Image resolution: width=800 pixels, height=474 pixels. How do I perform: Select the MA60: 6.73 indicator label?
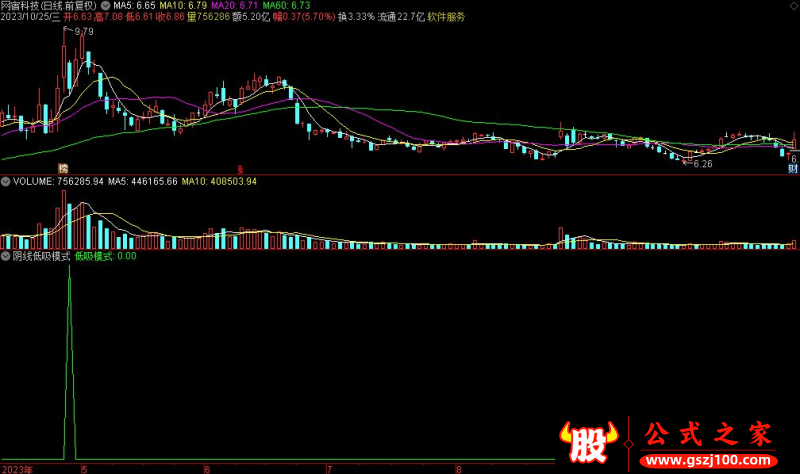coord(286,6)
